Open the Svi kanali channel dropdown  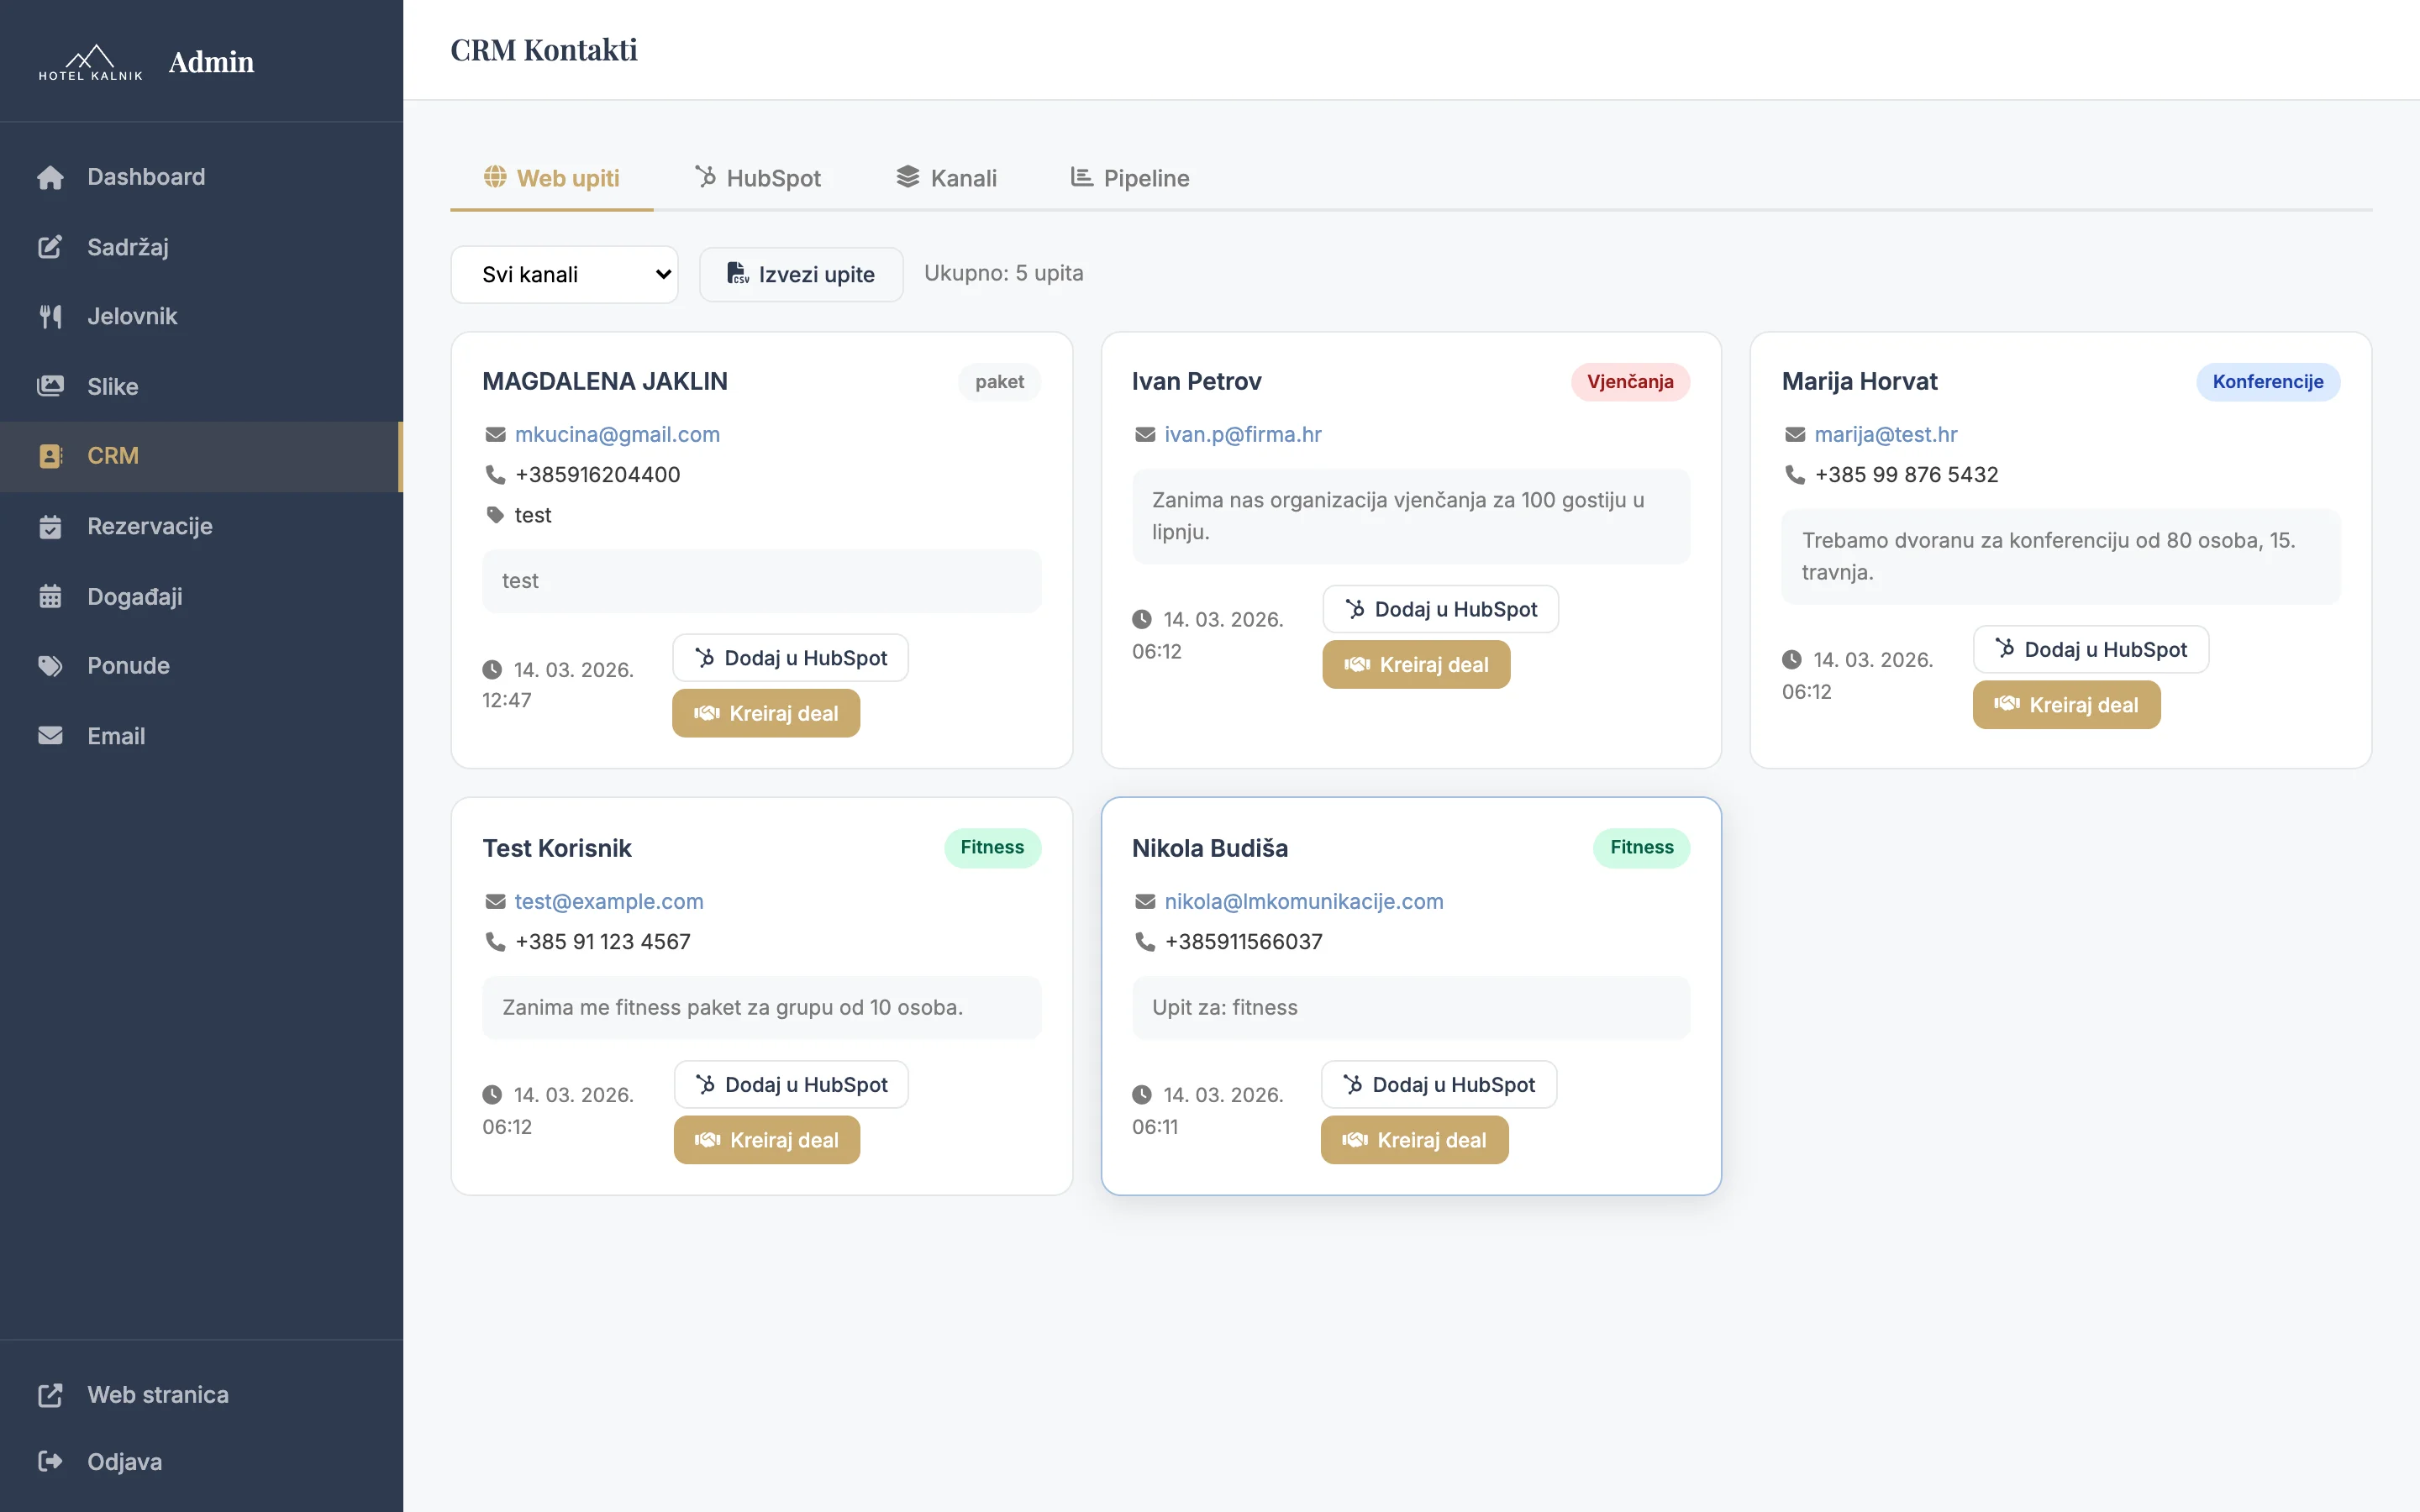click(x=564, y=274)
